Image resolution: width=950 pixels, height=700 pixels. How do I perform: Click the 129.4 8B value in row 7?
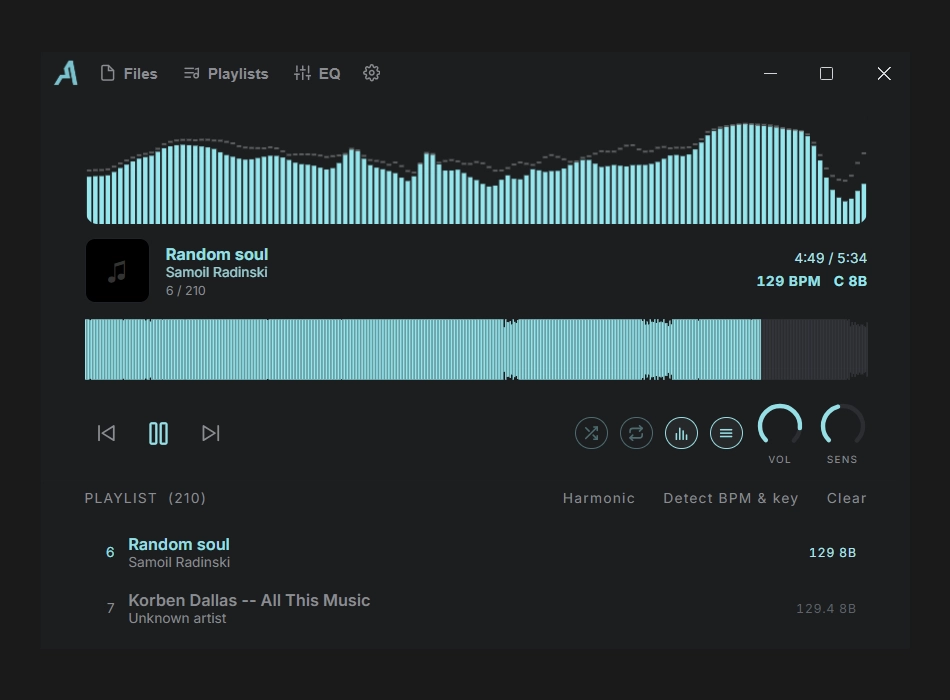826,608
